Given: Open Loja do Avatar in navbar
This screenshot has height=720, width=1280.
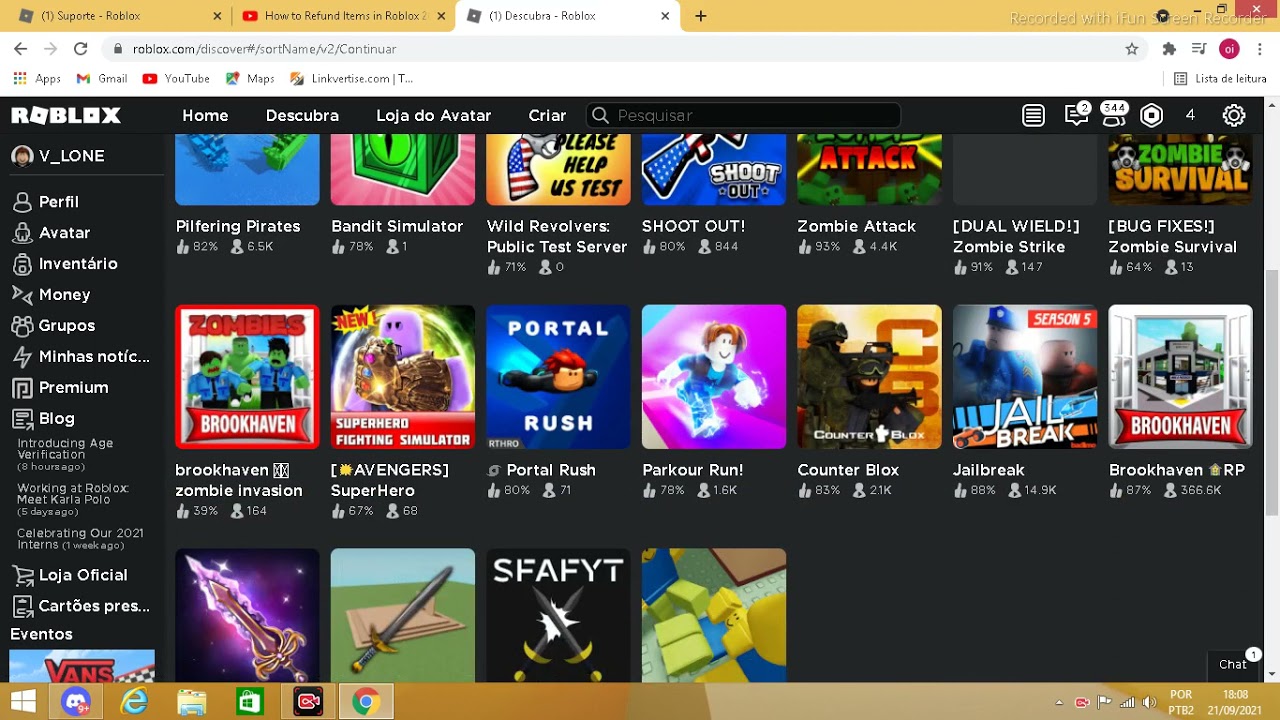Looking at the screenshot, I should (x=434, y=116).
